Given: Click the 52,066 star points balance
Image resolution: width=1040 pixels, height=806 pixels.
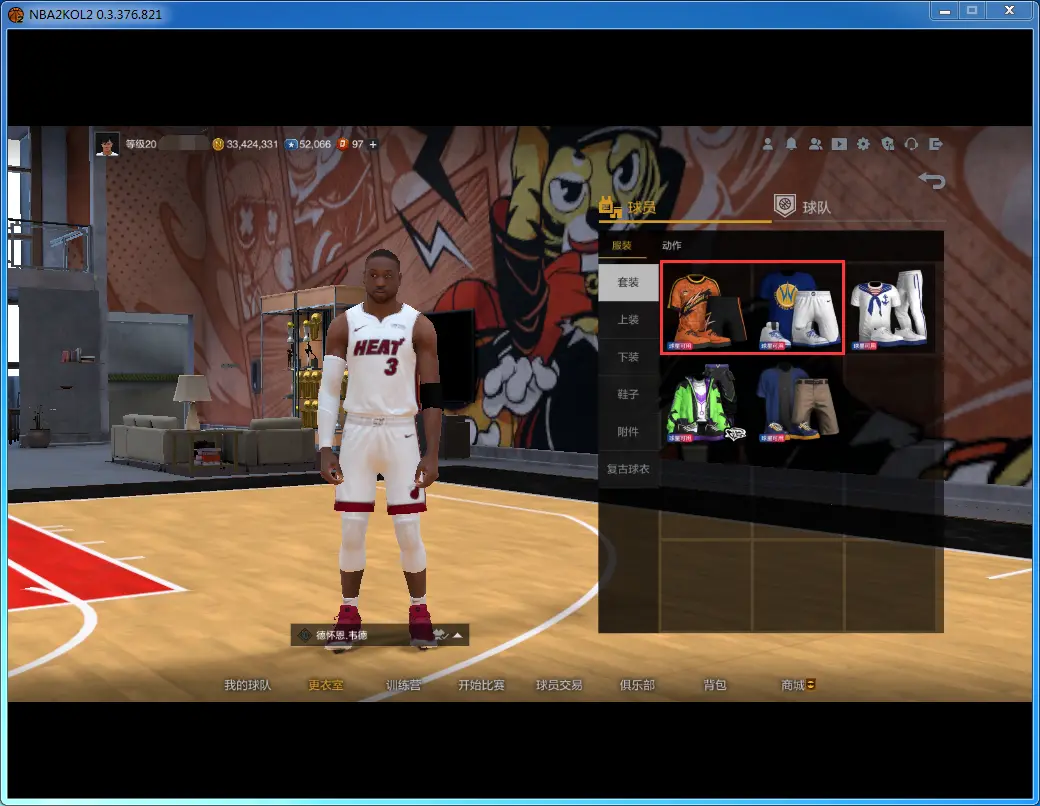Looking at the screenshot, I should pos(315,144).
